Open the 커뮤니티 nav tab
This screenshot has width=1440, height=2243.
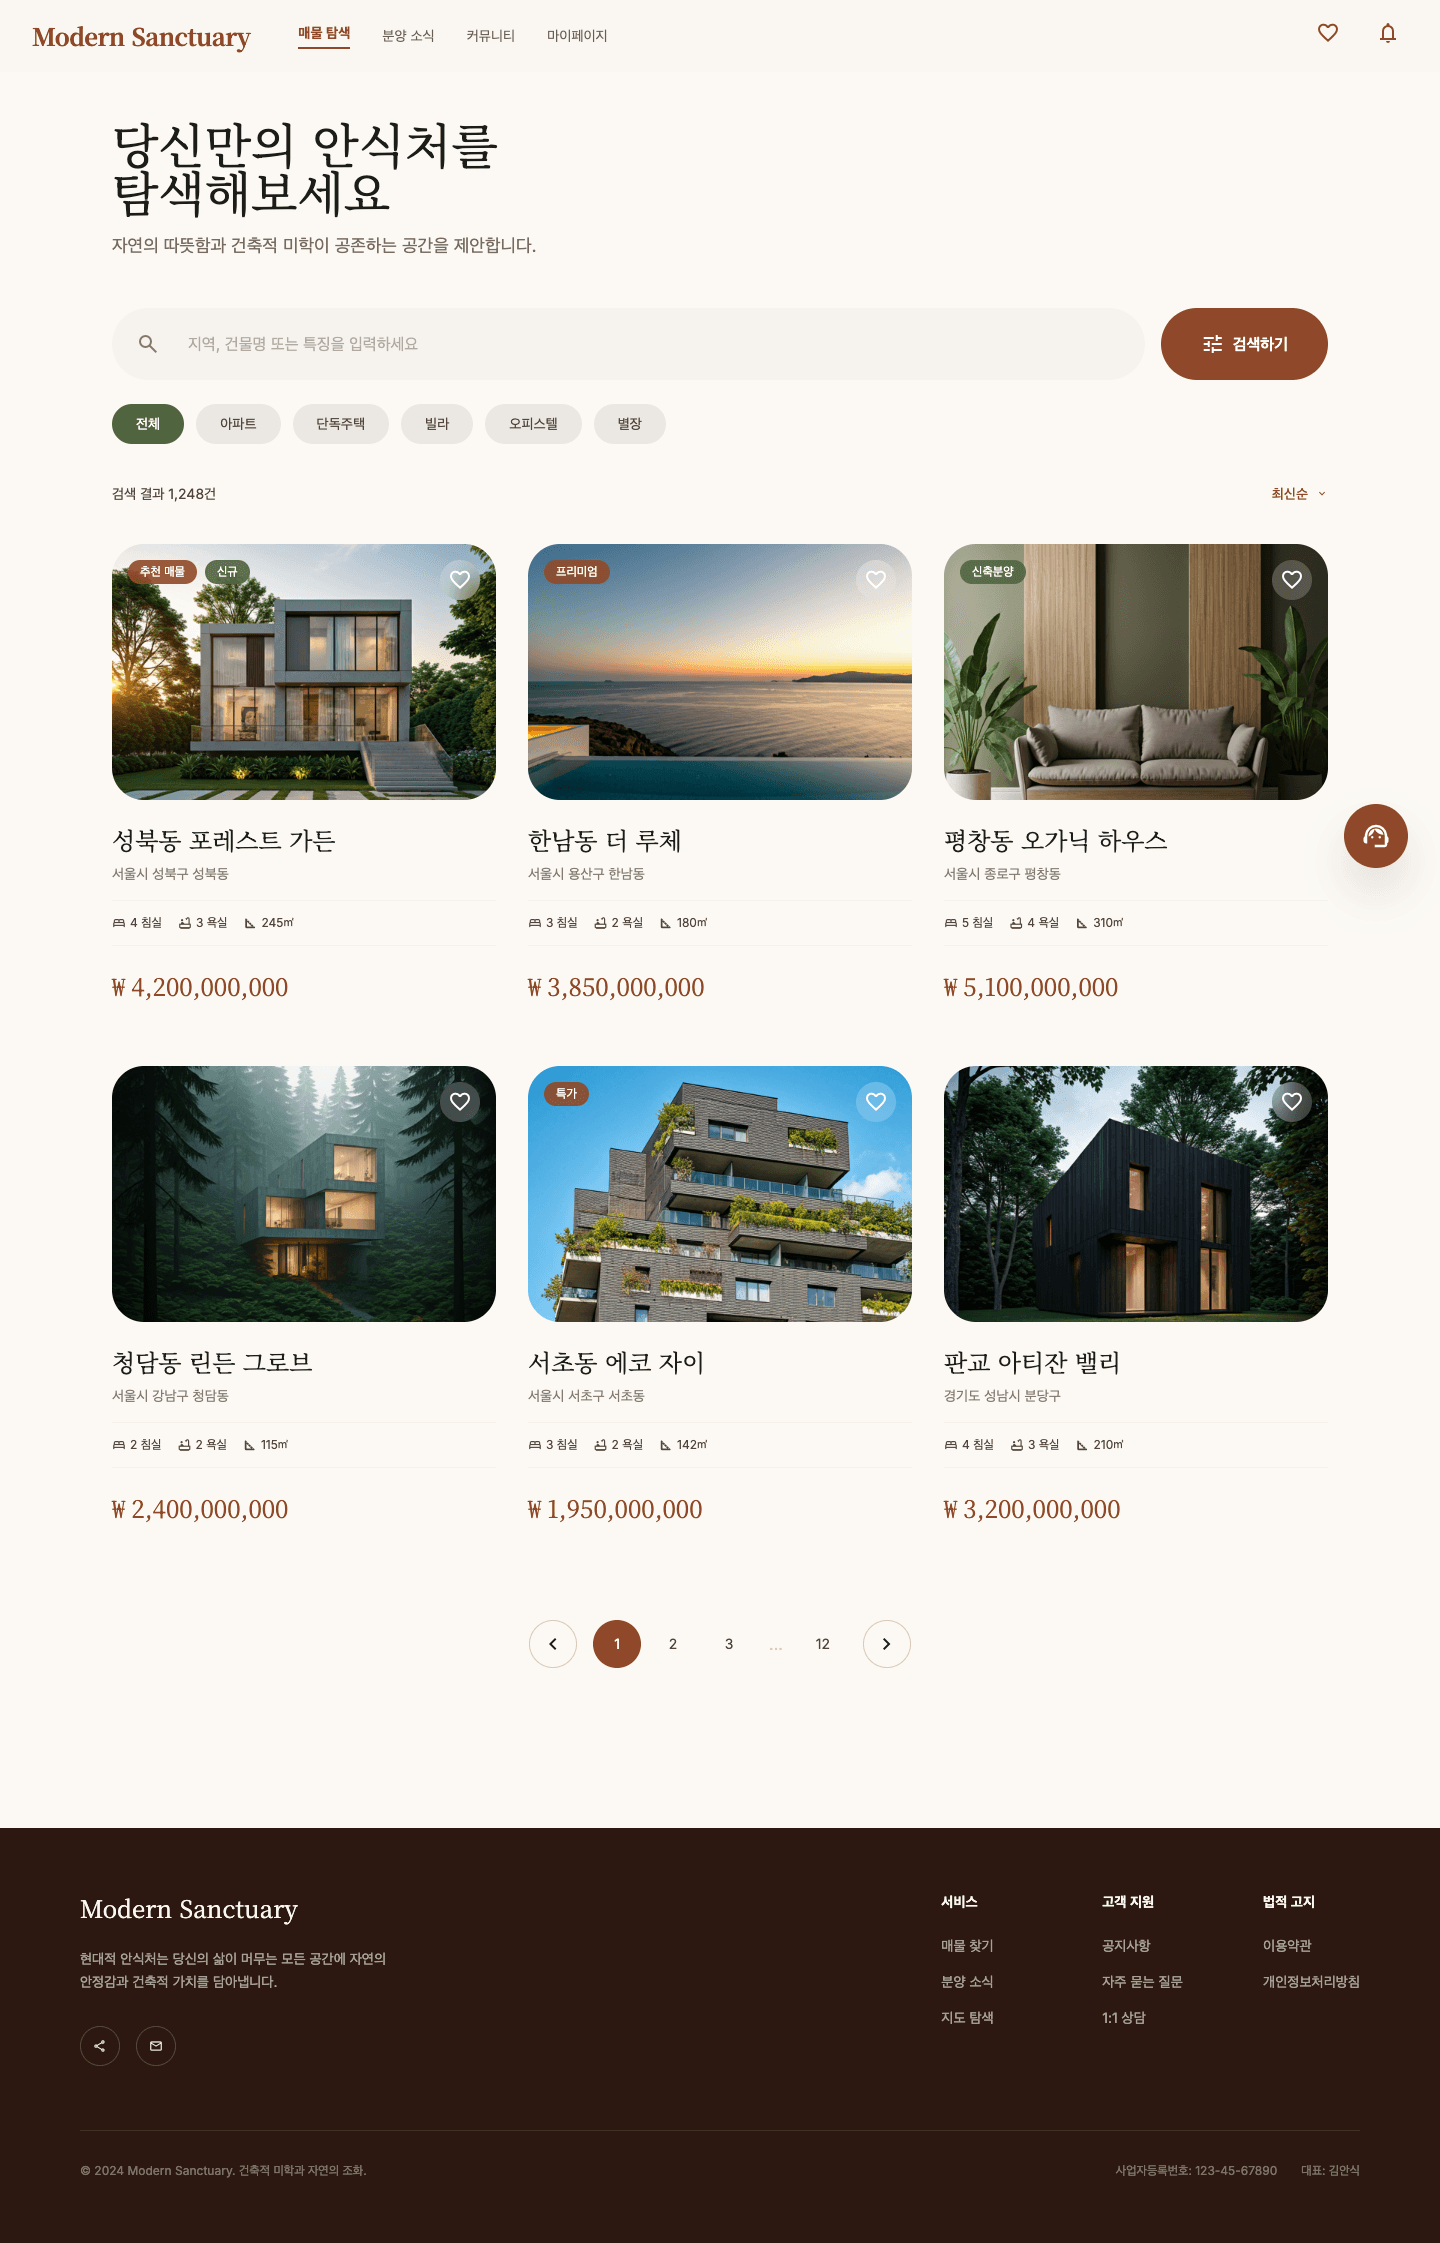[x=490, y=36]
